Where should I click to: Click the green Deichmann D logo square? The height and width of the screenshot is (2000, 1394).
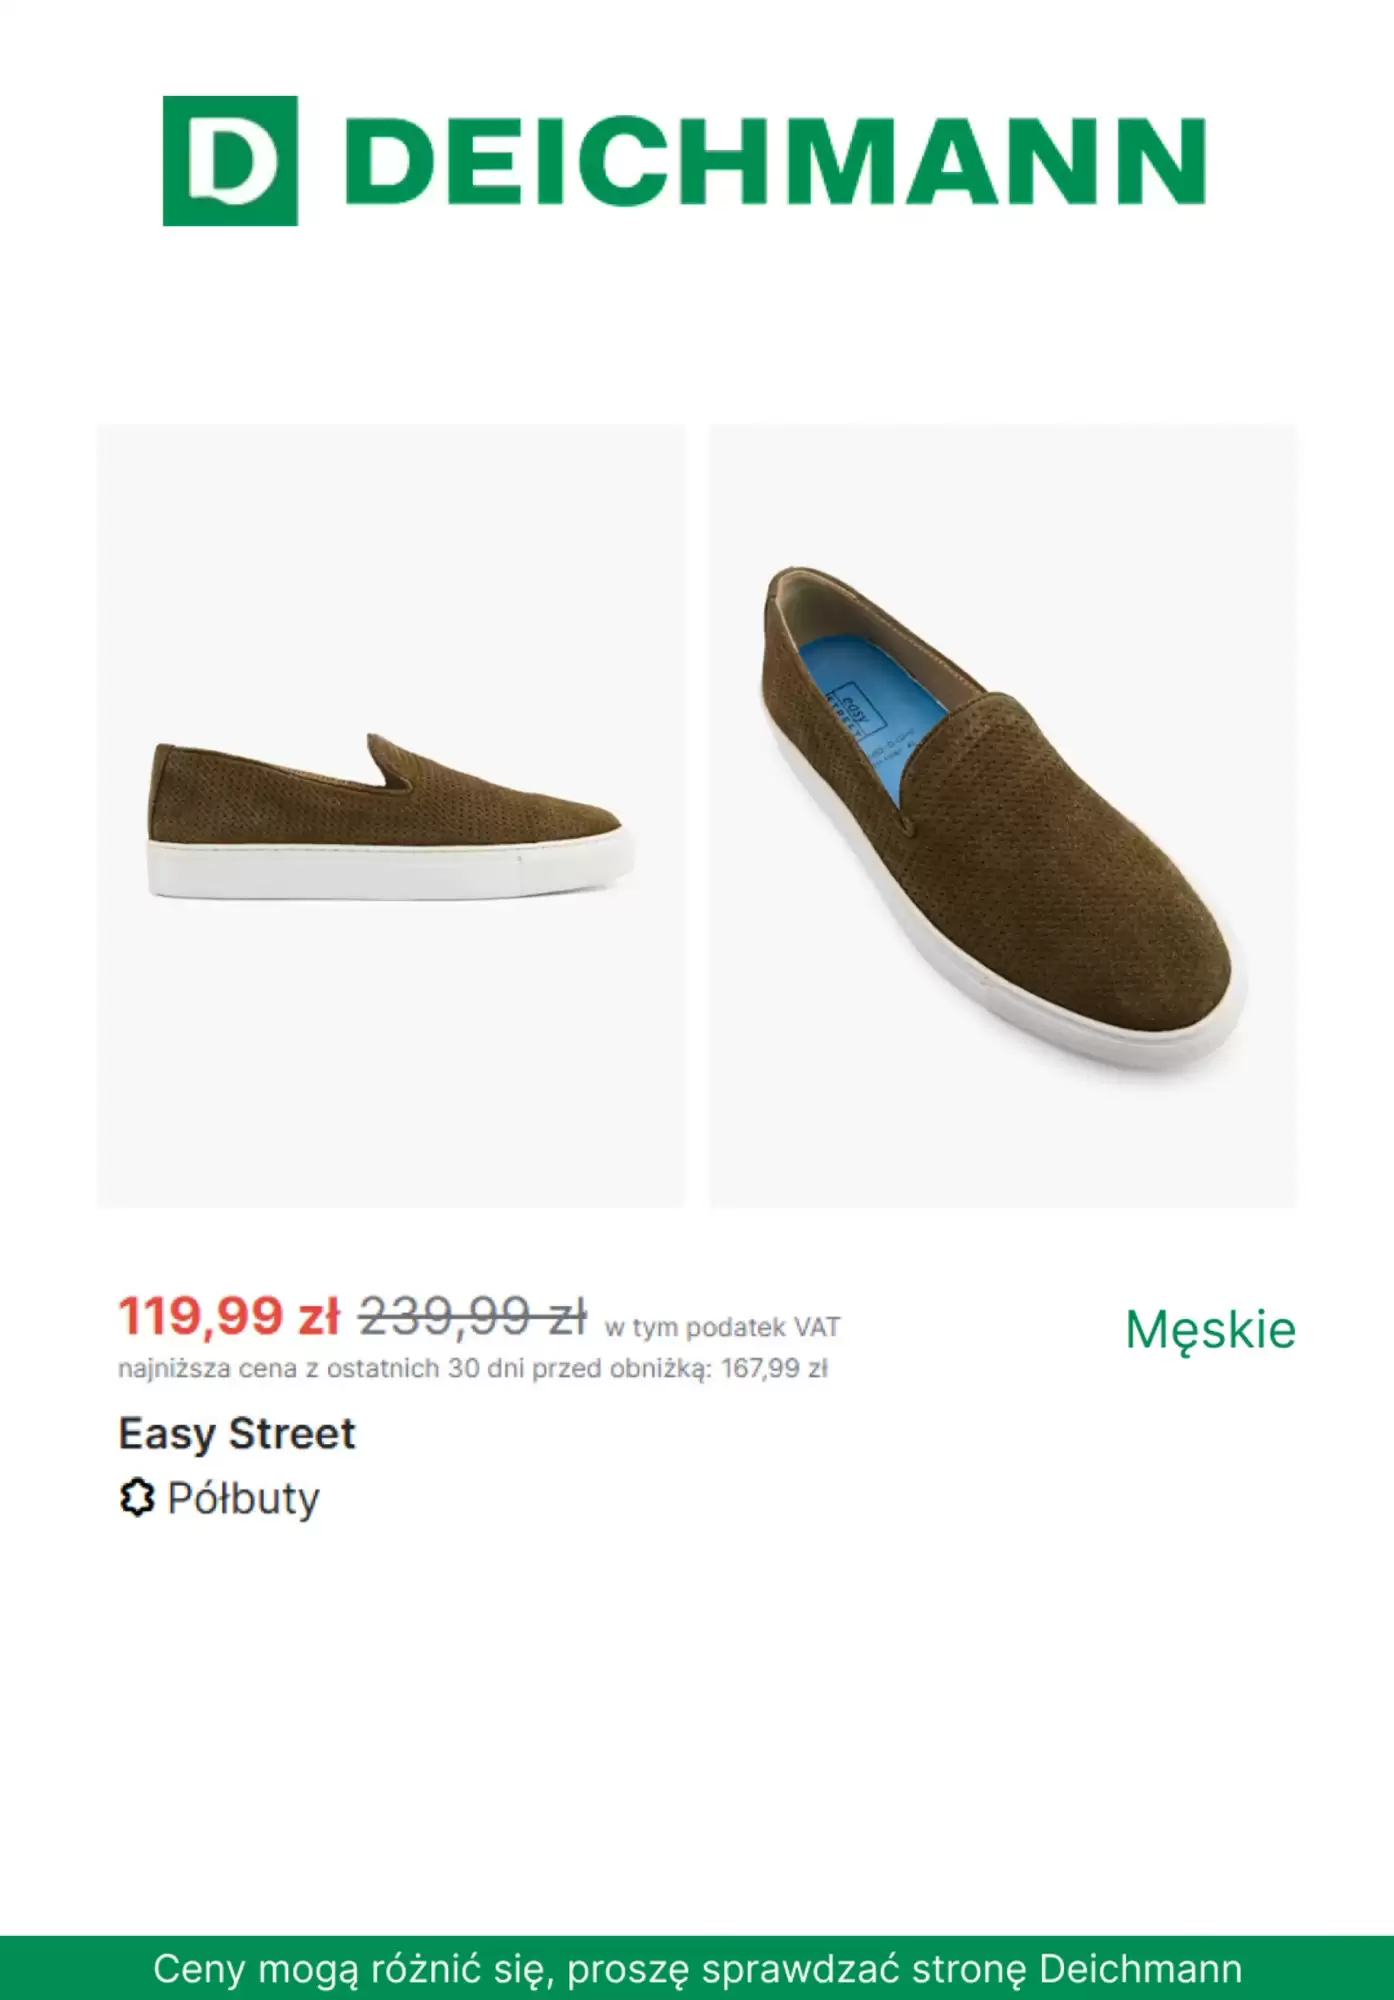point(230,161)
